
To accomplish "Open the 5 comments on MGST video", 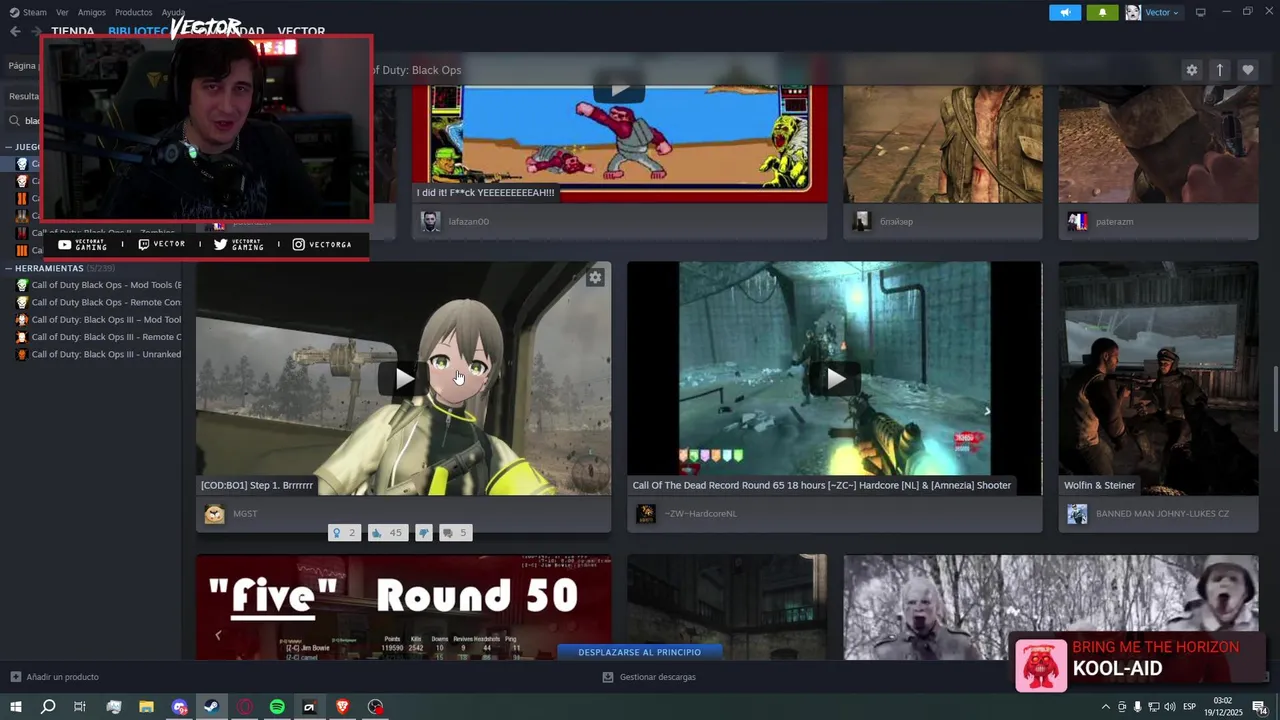I will (455, 533).
